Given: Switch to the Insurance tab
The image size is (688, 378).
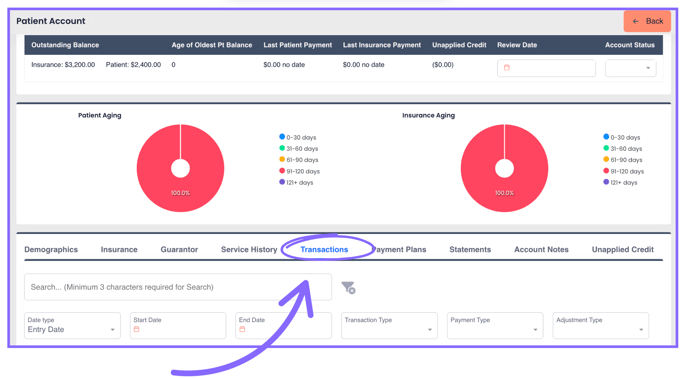Looking at the screenshot, I should pos(119,249).
